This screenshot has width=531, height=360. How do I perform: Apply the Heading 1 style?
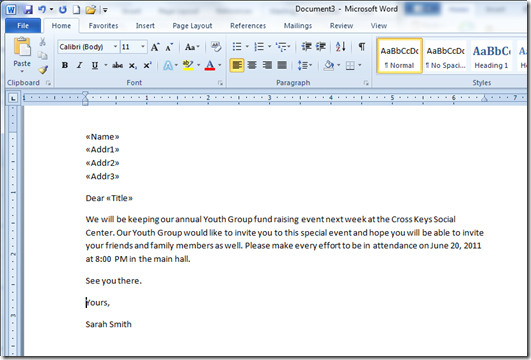pos(491,56)
